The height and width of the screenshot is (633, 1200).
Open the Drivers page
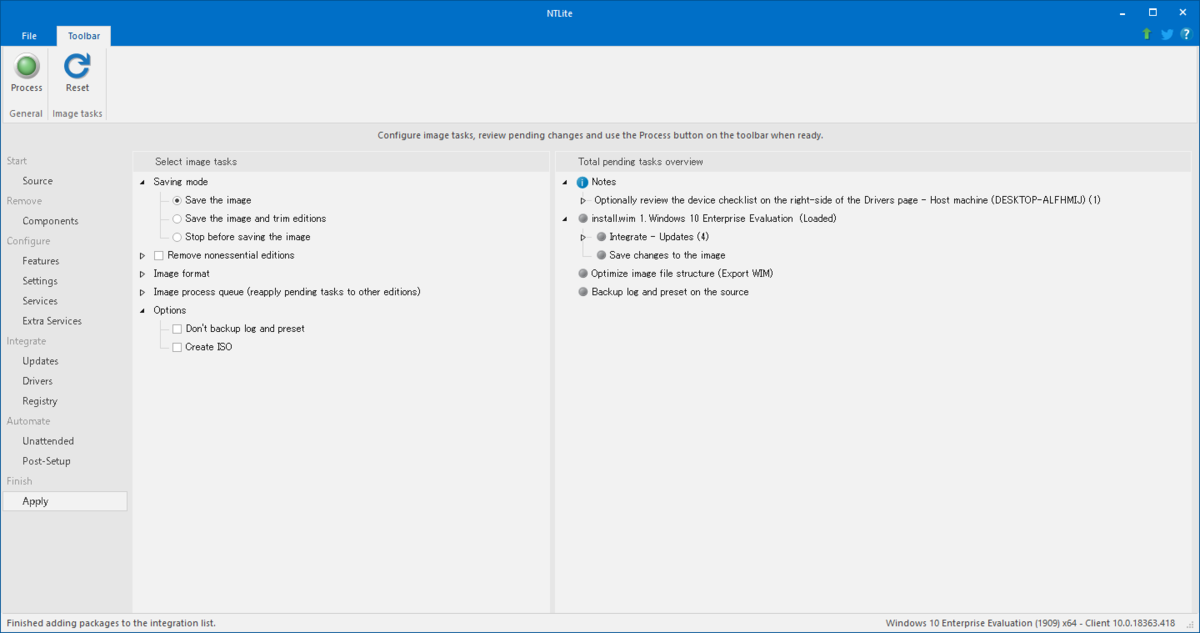coord(38,381)
